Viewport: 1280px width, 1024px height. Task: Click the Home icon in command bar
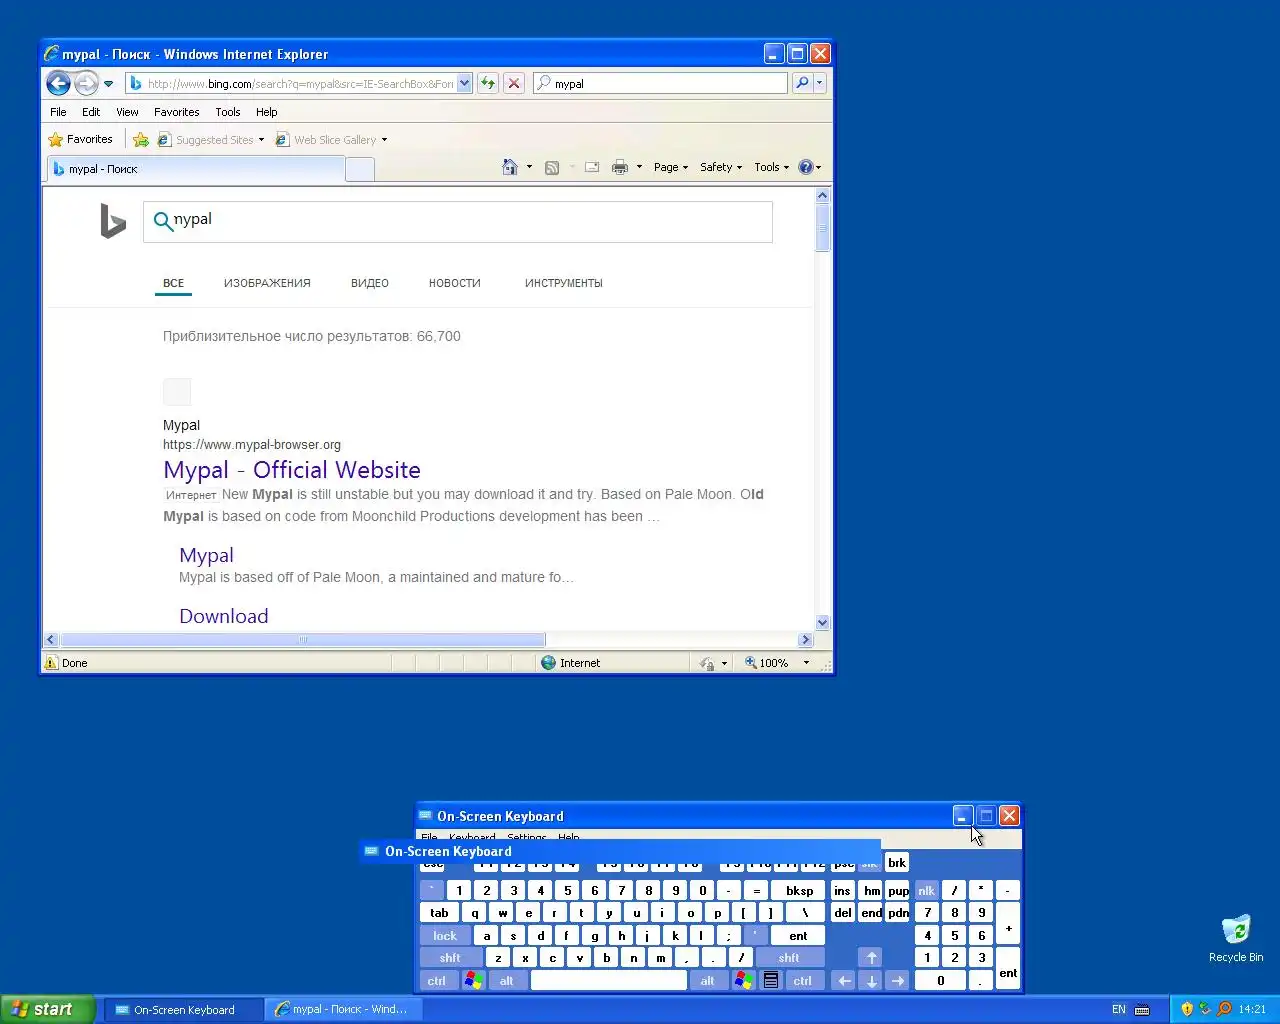pyautogui.click(x=510, y=167)
